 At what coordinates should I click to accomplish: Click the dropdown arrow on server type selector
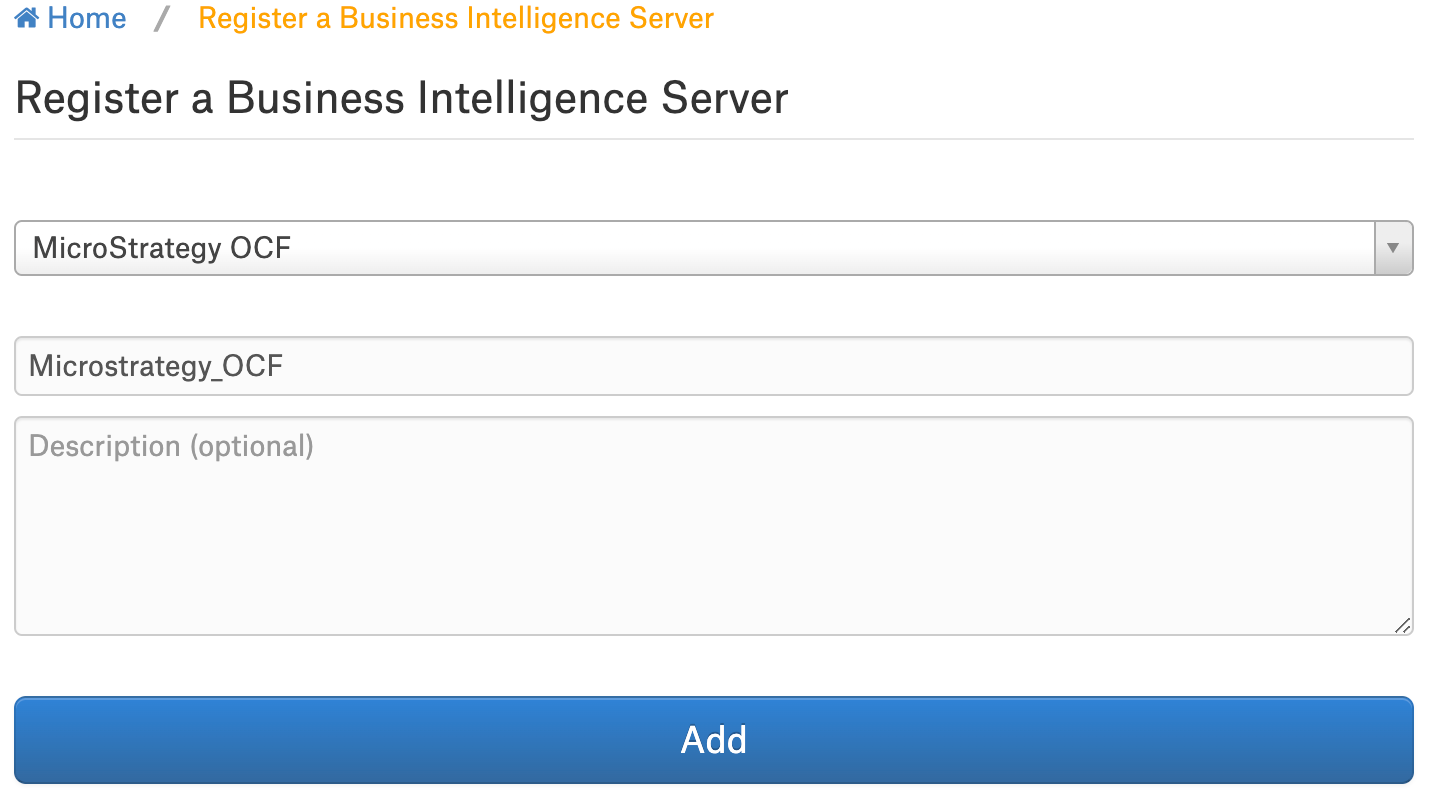[x=1394, y=248]
